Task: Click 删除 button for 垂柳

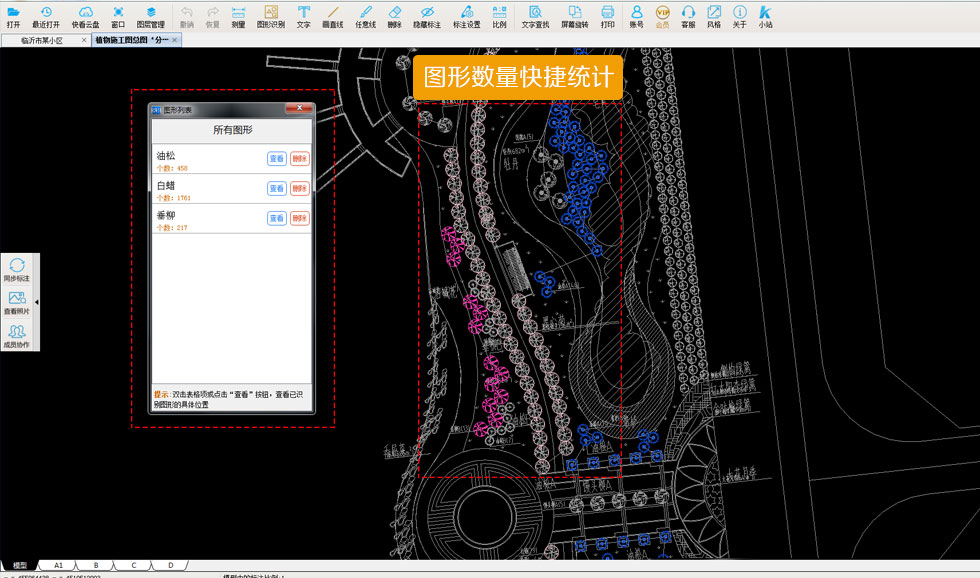Action: 300,218
